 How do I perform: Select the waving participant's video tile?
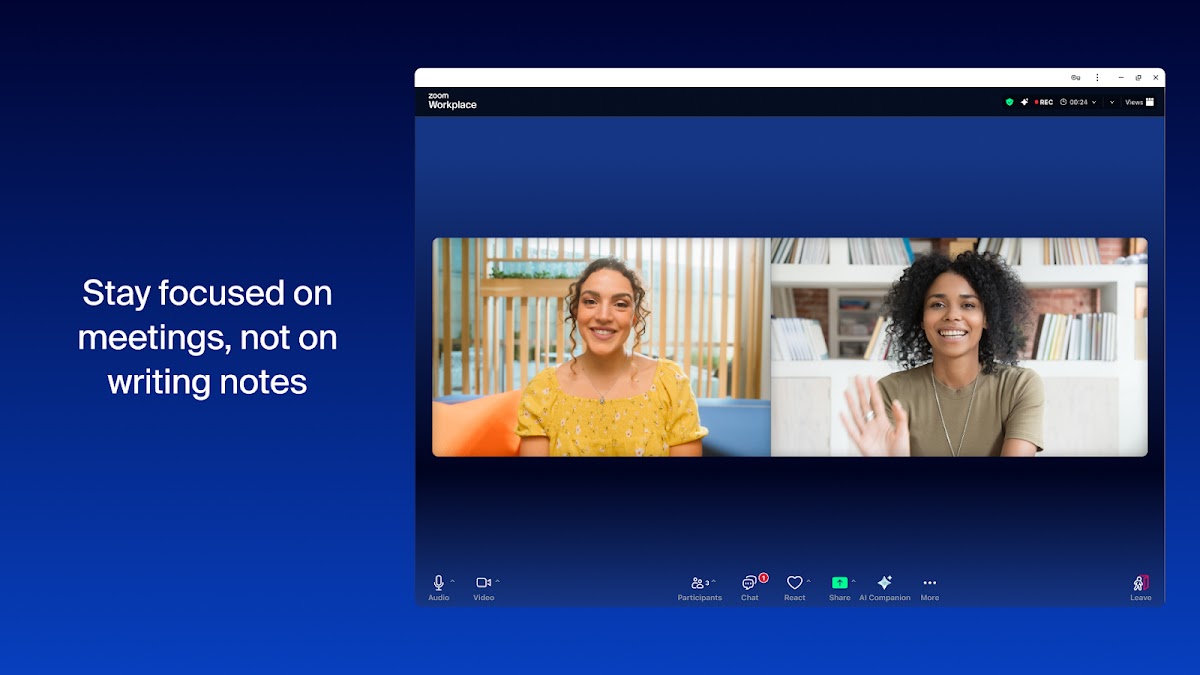click(x=959, y=347)
